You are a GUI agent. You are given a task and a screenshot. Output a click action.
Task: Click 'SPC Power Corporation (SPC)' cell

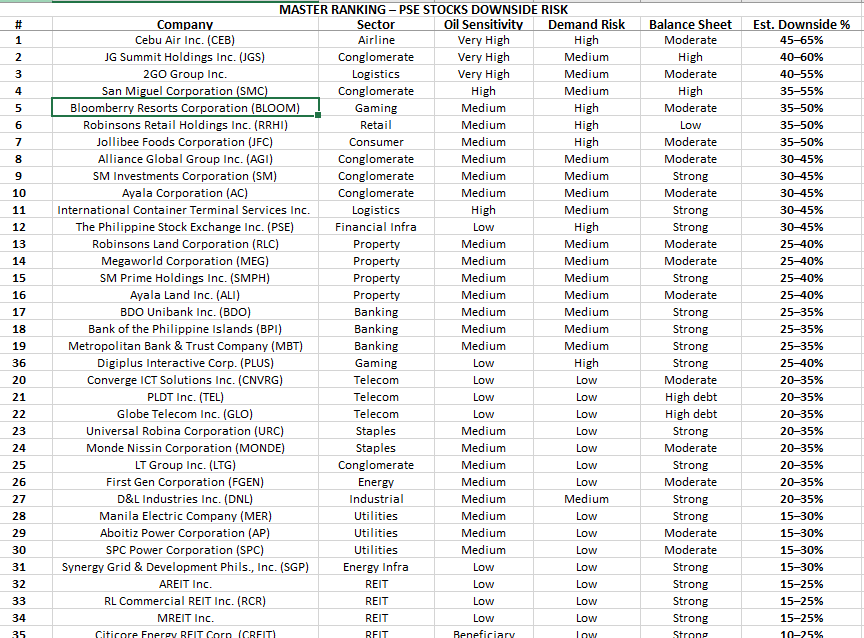pyautogui.click(x=185, y=550)
